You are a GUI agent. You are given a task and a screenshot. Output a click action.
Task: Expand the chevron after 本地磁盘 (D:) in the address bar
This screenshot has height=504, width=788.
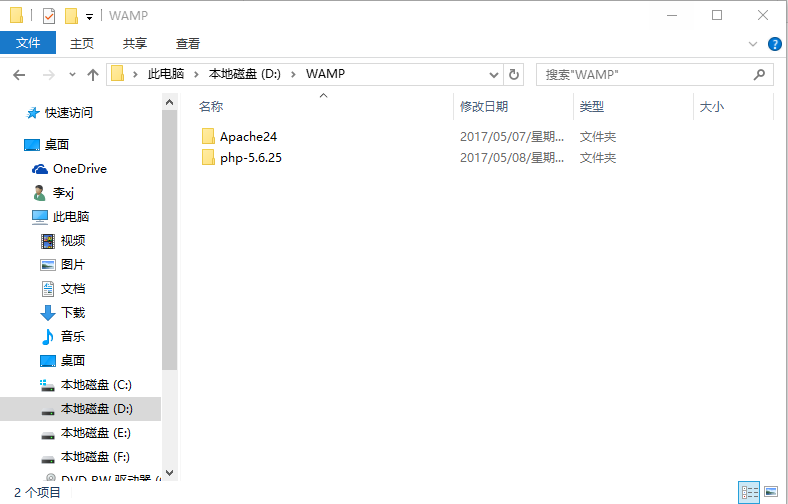[x=293, y=74]
